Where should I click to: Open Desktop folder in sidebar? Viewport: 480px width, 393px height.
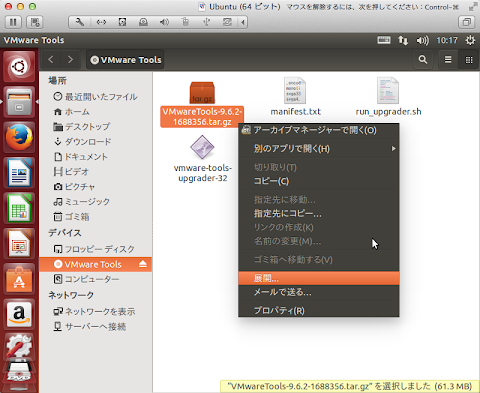pos(95,127)
